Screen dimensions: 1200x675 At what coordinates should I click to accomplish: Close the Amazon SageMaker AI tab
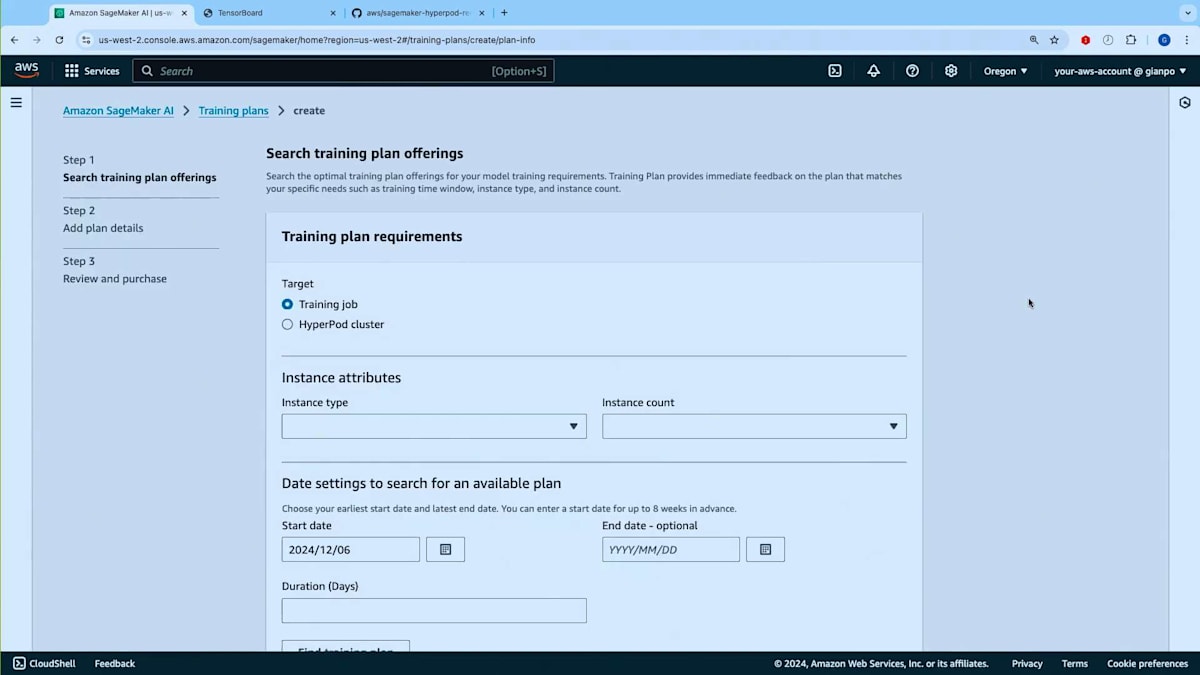click(184, 13)
